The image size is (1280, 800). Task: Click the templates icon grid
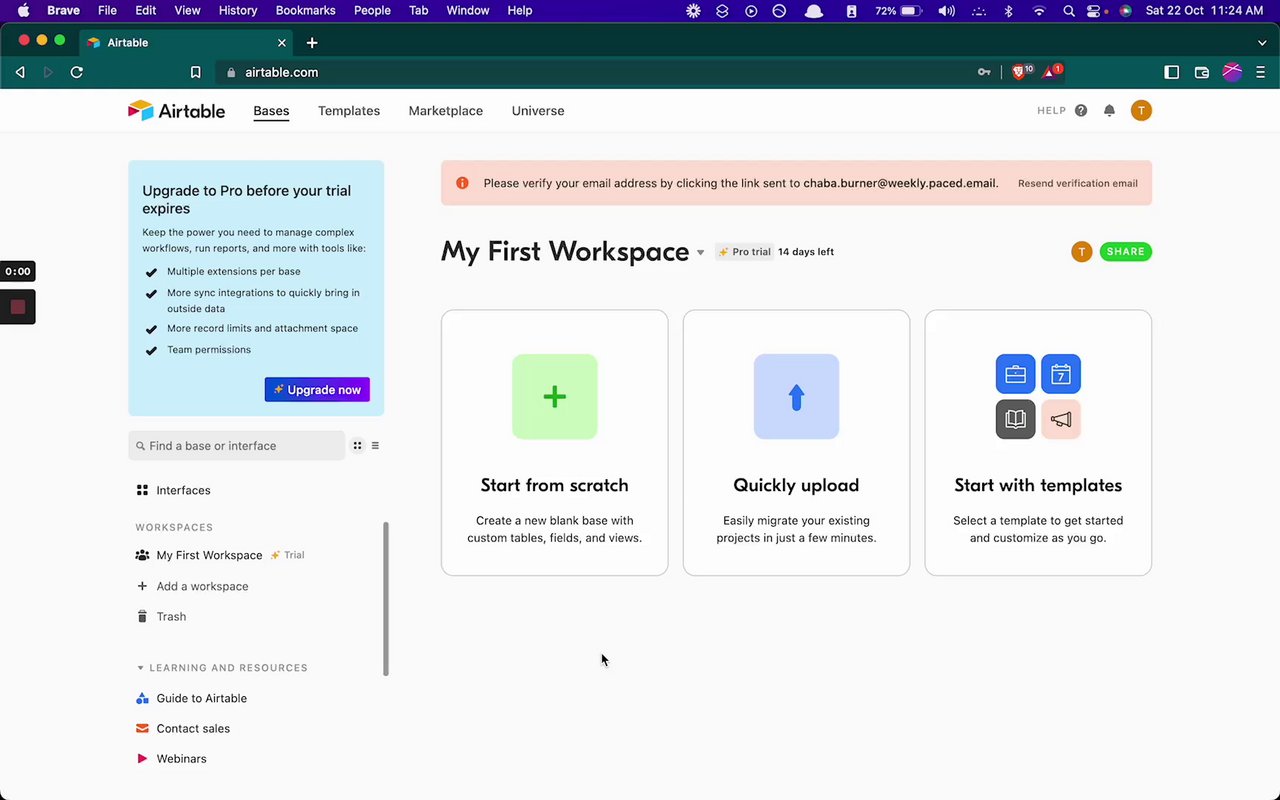coord(1038,397)
